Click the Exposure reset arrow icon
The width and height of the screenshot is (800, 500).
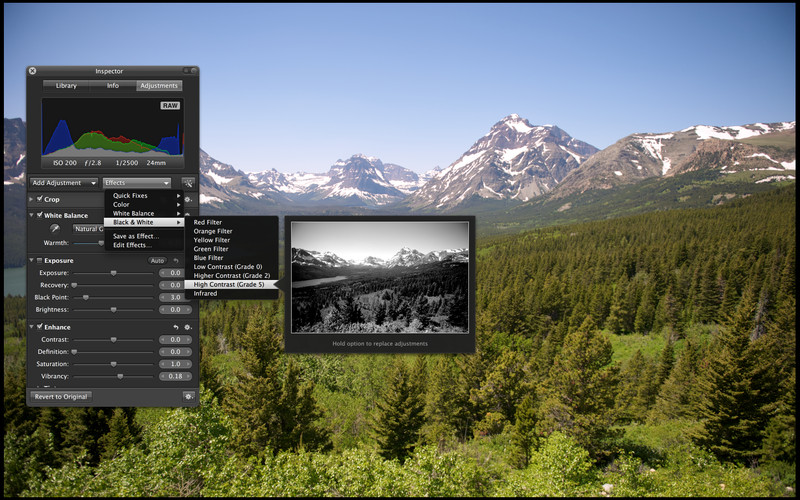click(176, 260)
